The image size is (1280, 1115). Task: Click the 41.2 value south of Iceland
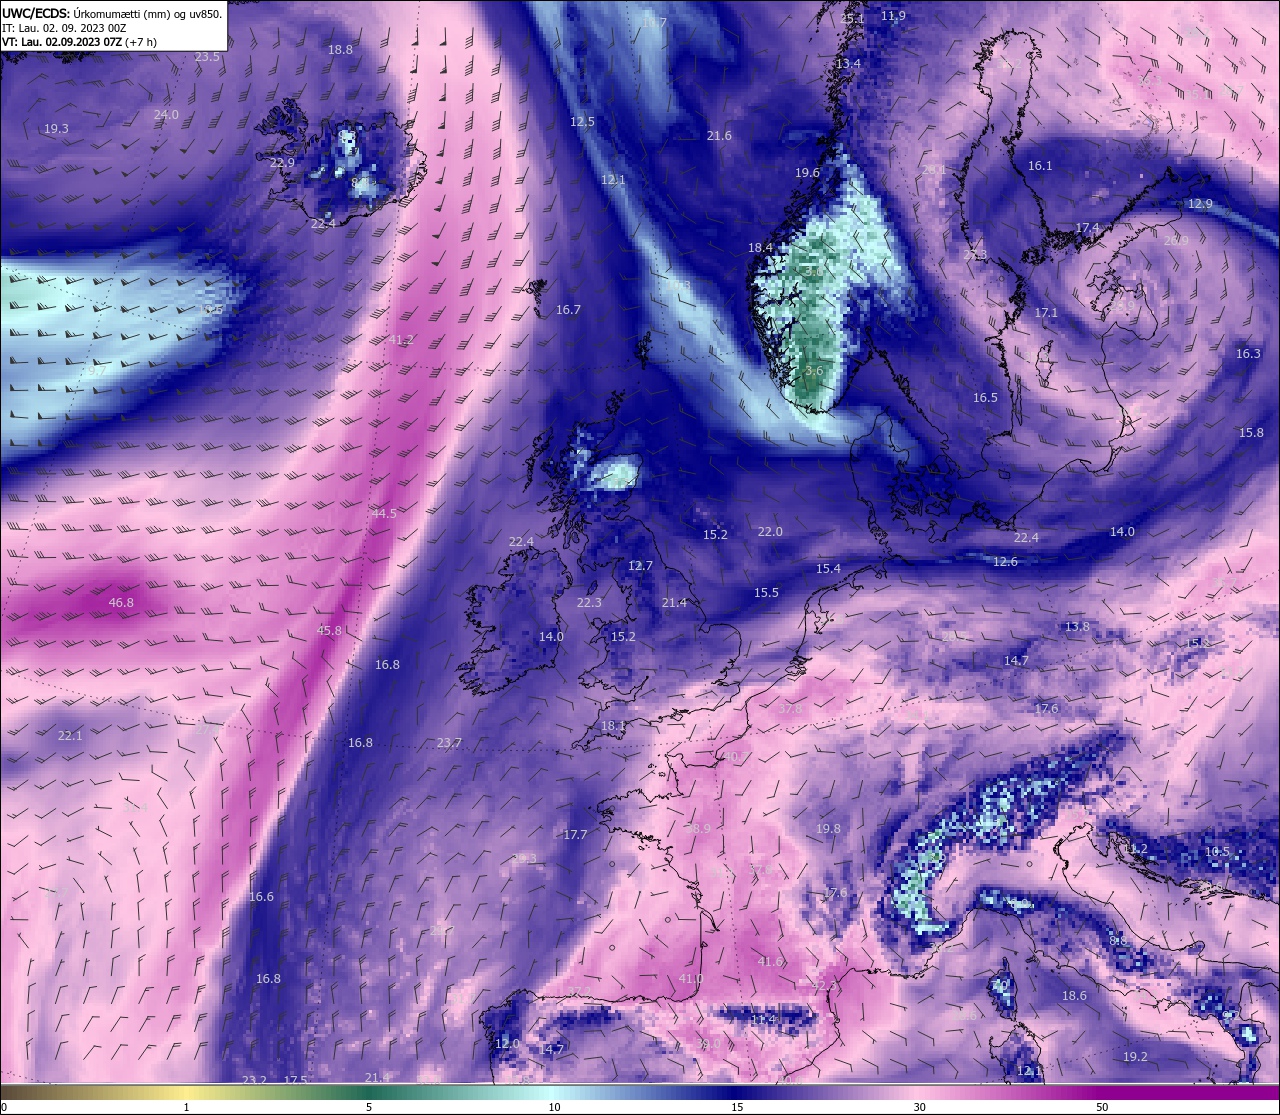click(x=401, y=340)
